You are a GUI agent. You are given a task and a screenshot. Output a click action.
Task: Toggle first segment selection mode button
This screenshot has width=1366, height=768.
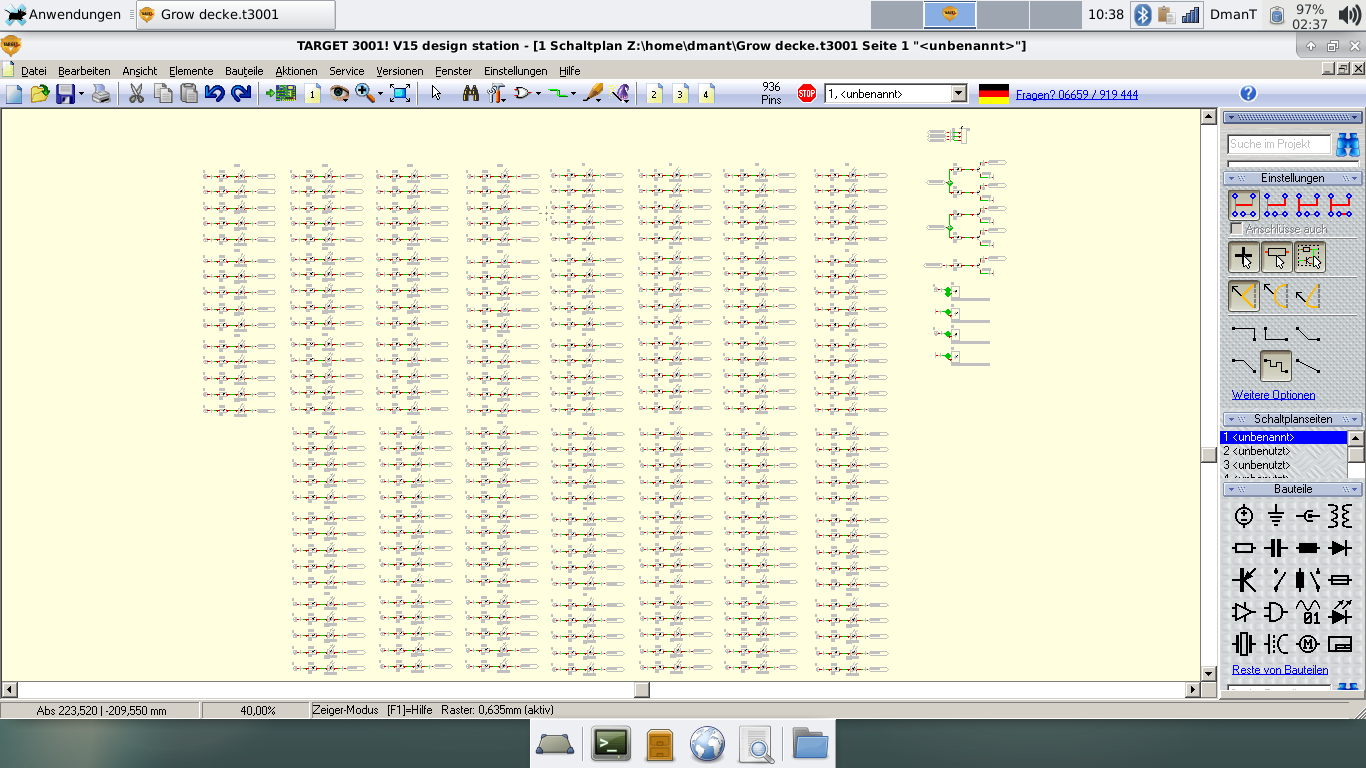[1244, 206]
